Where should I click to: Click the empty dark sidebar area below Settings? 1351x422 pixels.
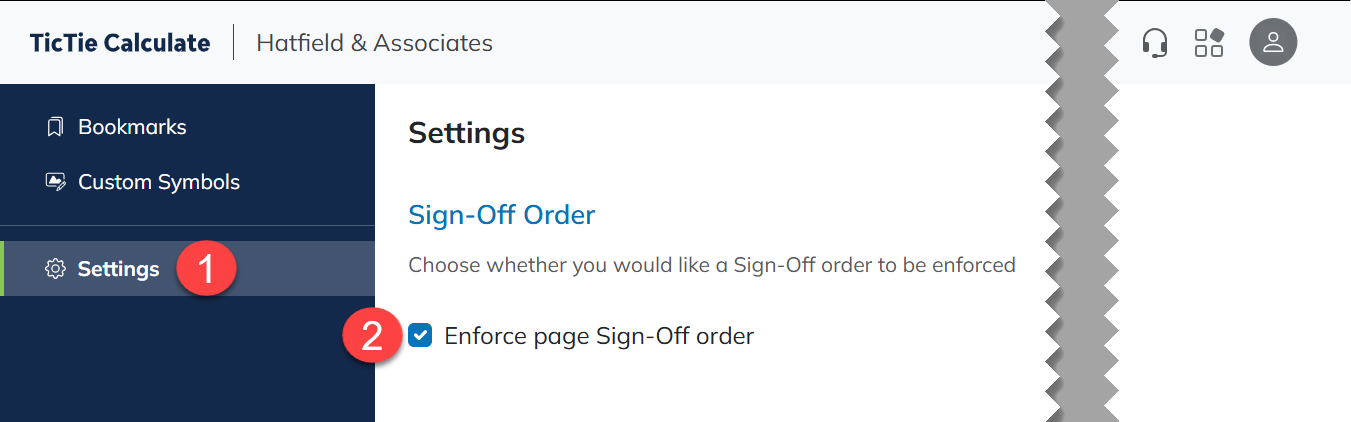tap(187, 359)
